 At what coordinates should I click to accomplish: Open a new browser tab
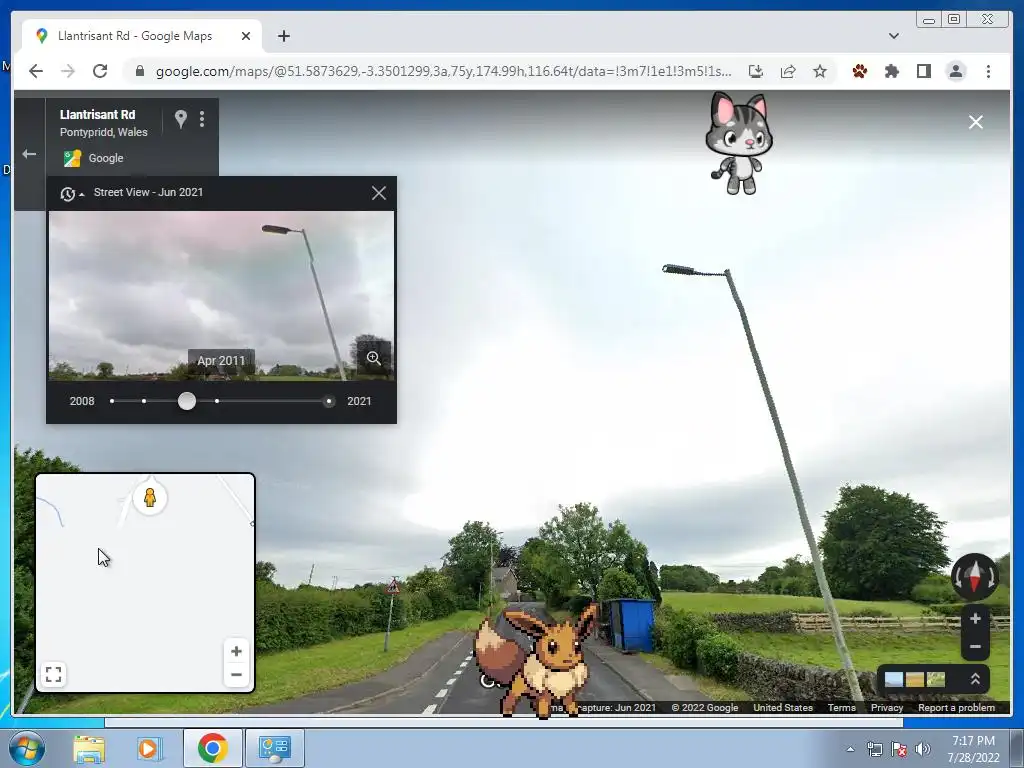(x=283, y=36)
